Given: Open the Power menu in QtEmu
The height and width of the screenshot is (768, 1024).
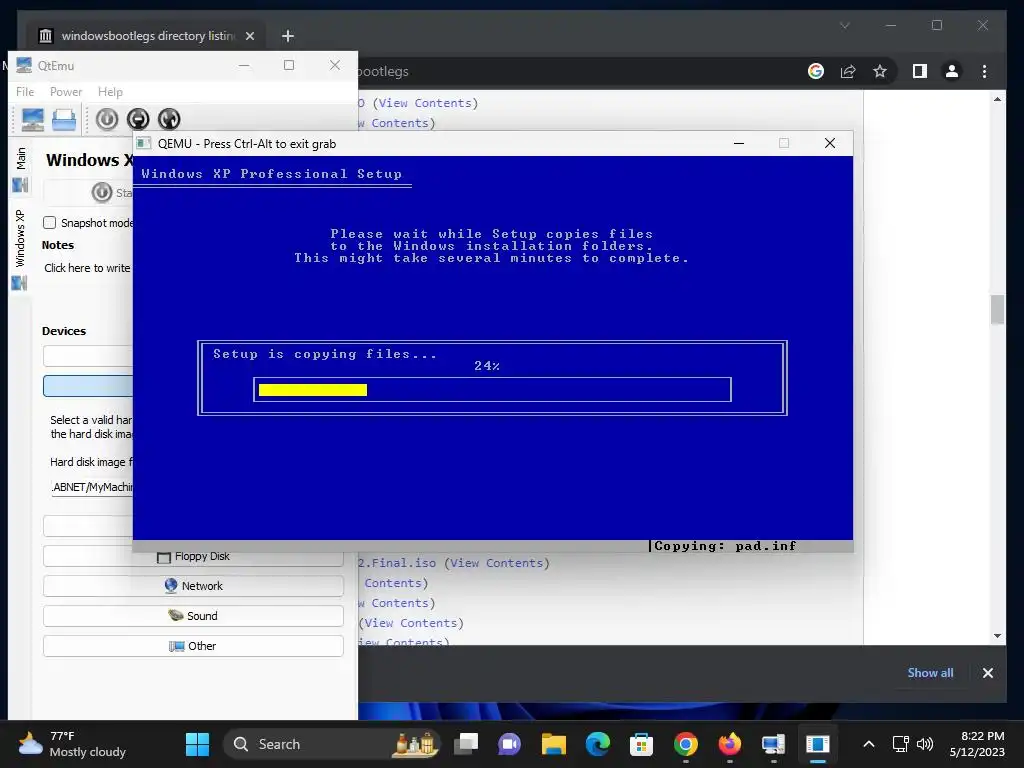Looking at the screenshot, I should (66, 92).
